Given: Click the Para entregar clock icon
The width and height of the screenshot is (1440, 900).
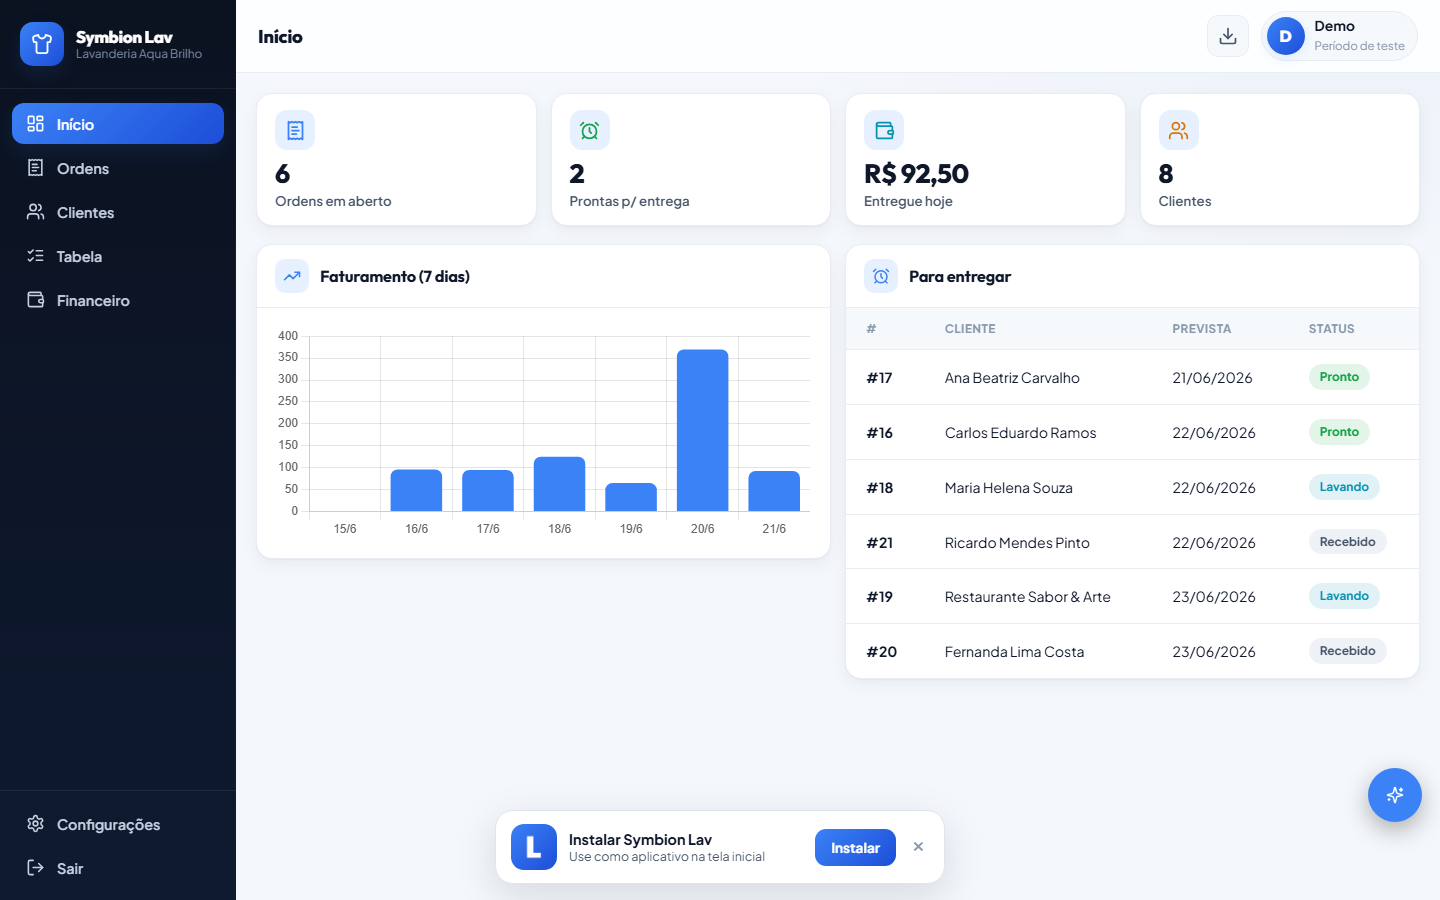Looking at the screenshot, I should [881, 276].
